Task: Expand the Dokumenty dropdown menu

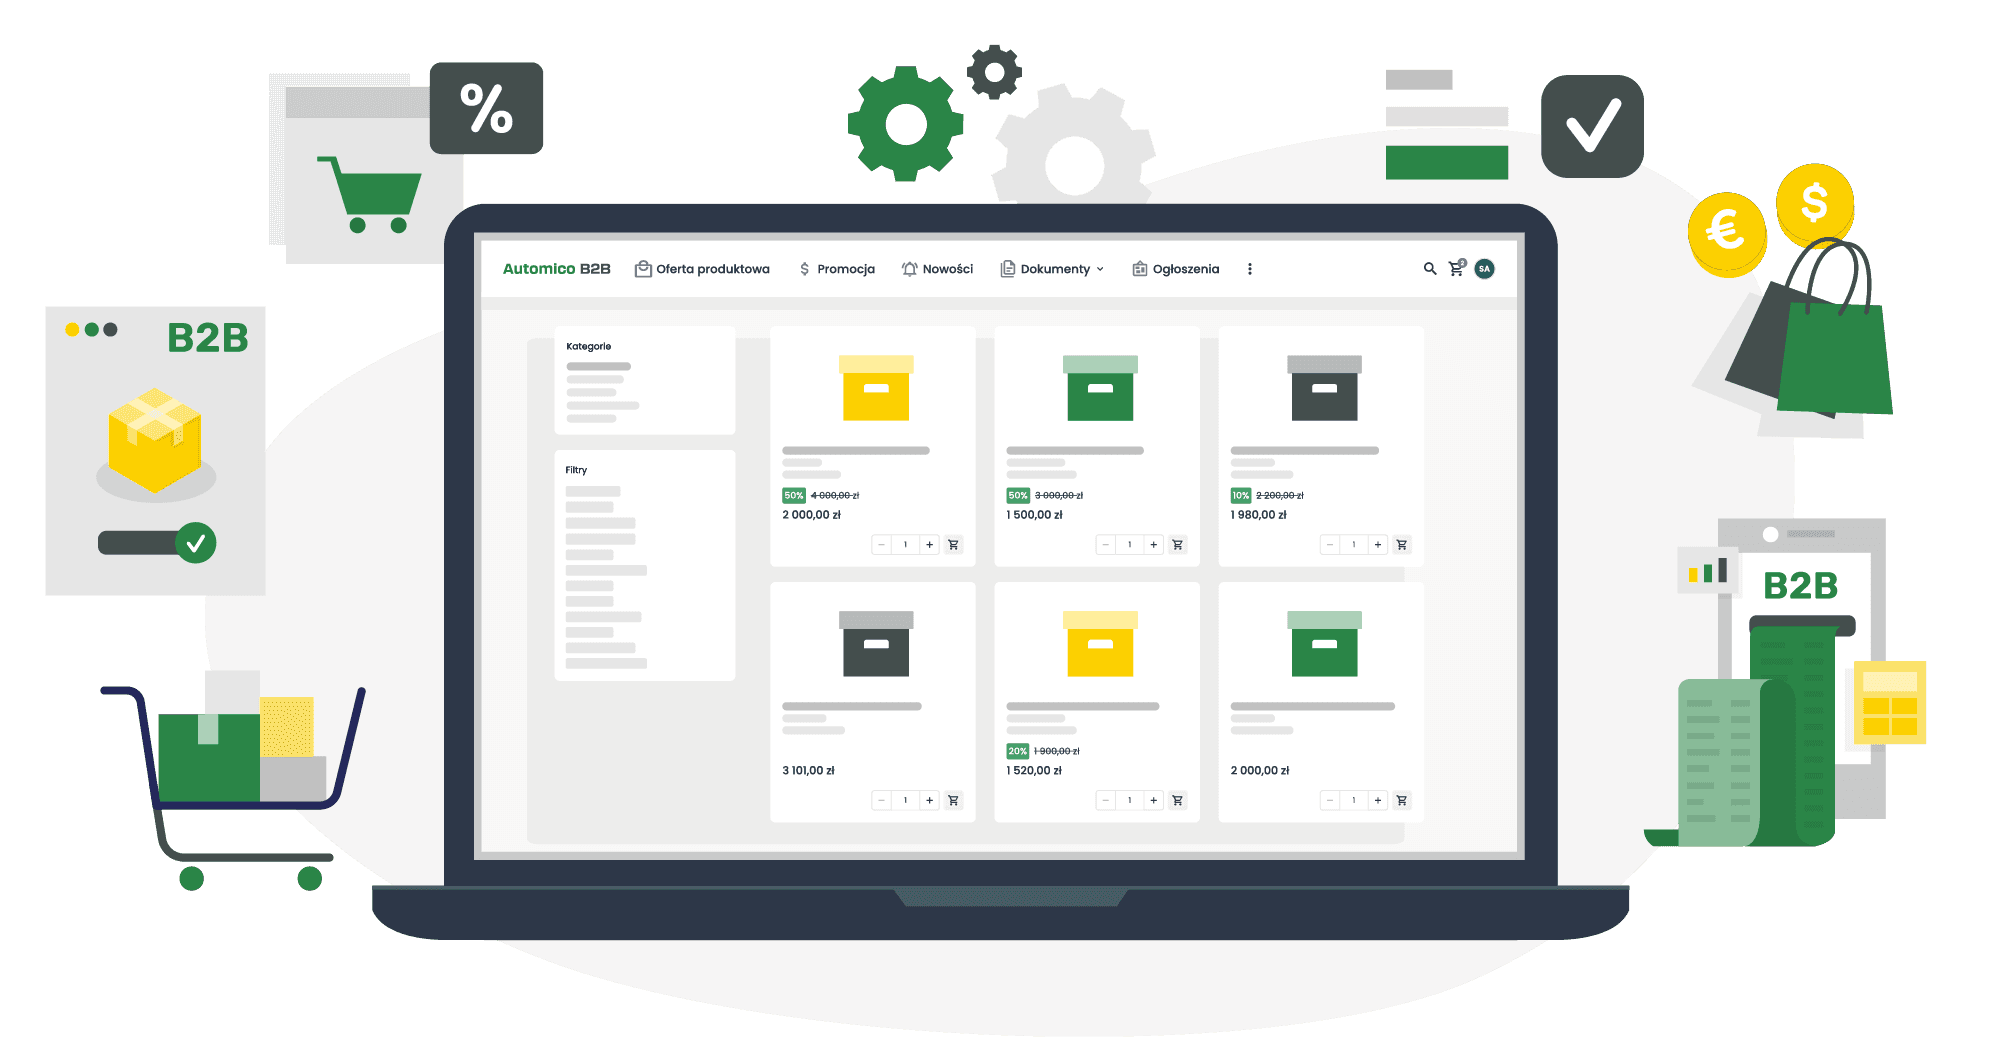Action: [x=1052, y=269]
